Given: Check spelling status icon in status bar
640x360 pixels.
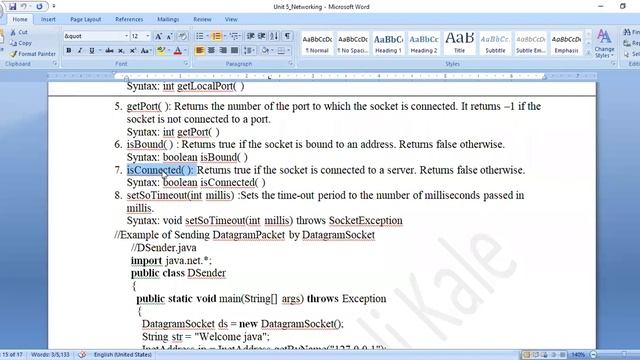Looking at the screenshot, I should (82, 354).
